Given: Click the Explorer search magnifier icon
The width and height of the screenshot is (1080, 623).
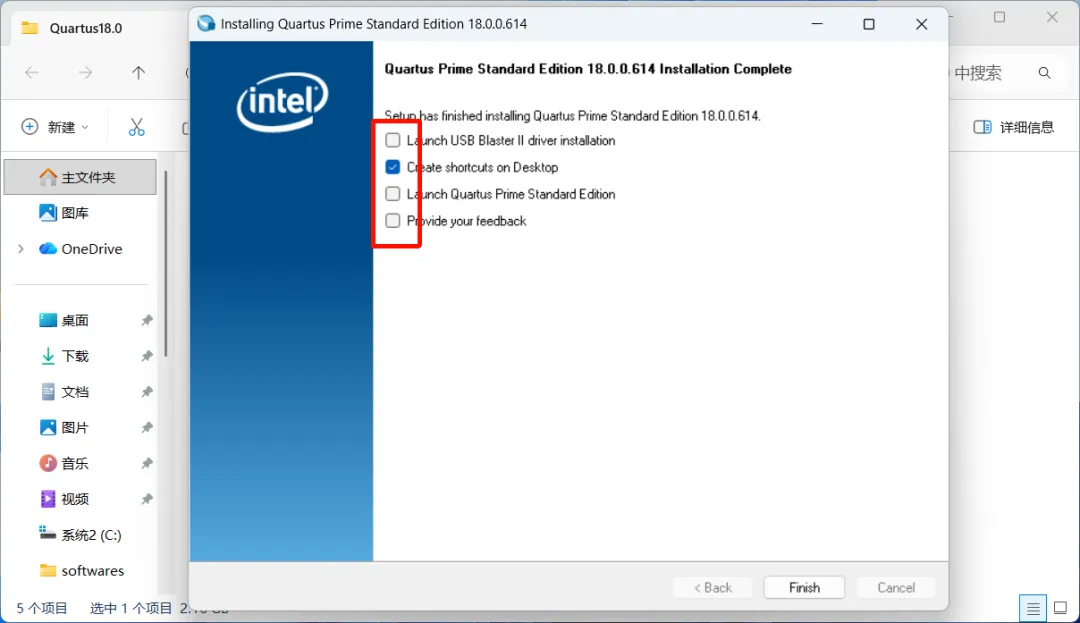Looking at the screenshot, I should coord(1044,73).
